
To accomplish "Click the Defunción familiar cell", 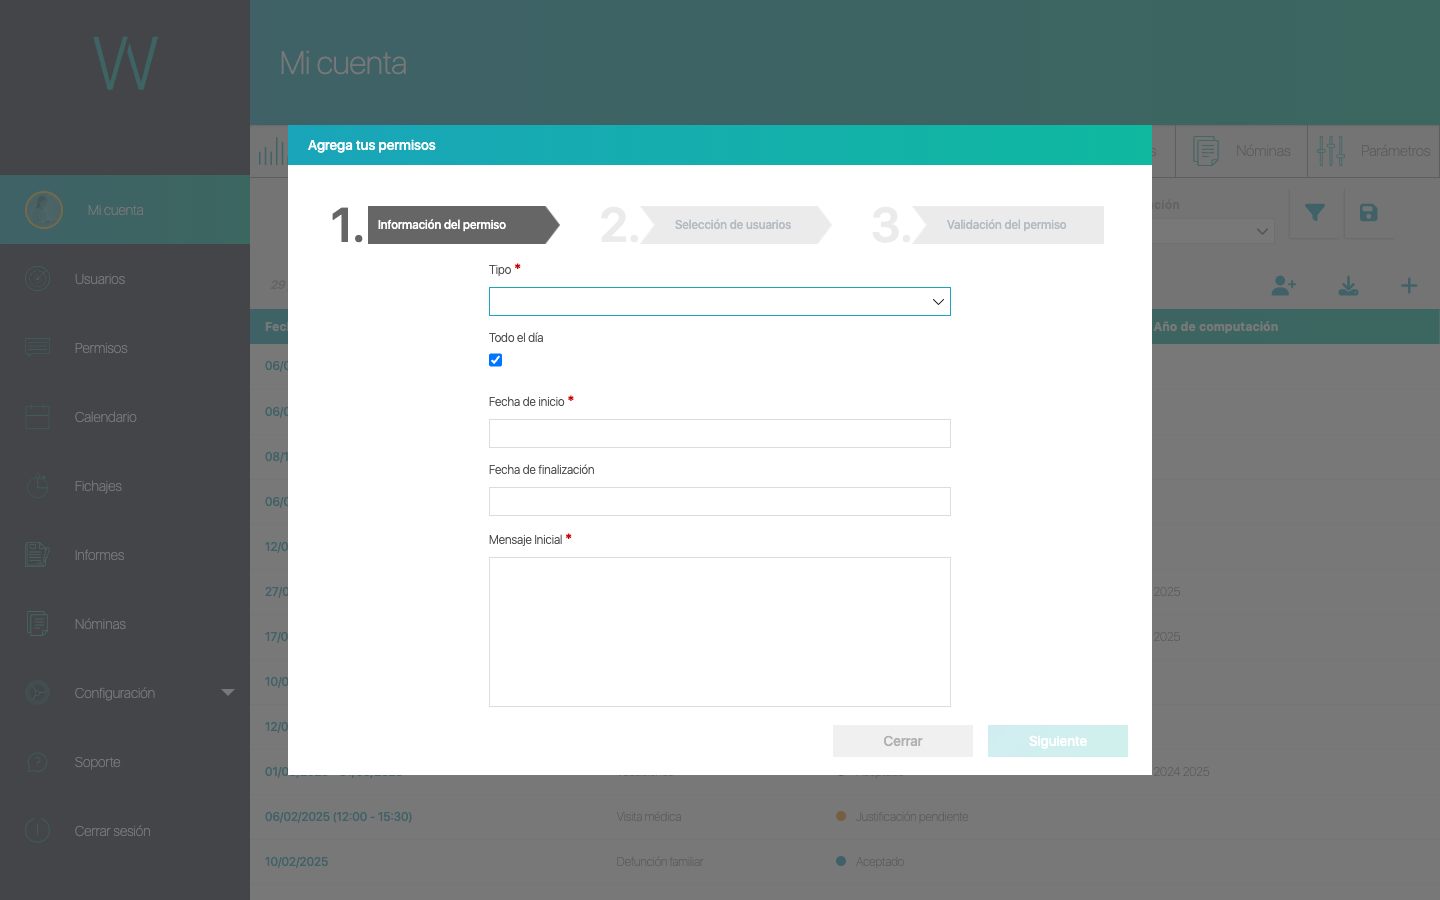I will [660, 862].
